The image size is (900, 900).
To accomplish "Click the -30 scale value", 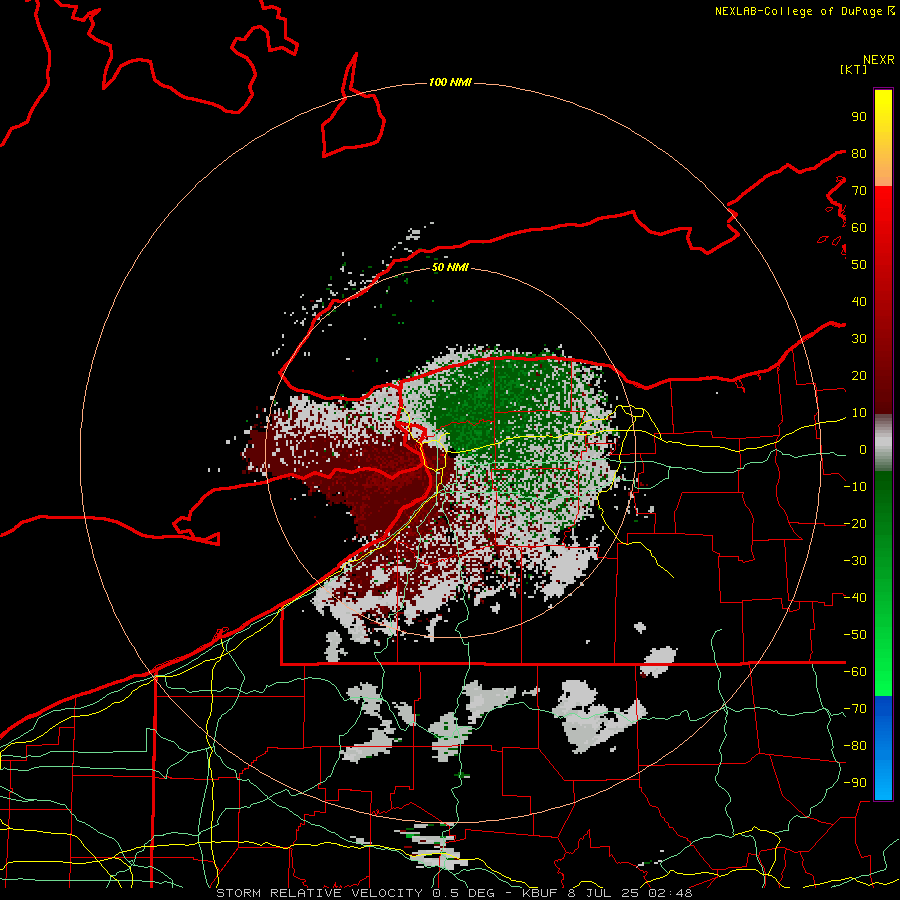I will point(855,561).
